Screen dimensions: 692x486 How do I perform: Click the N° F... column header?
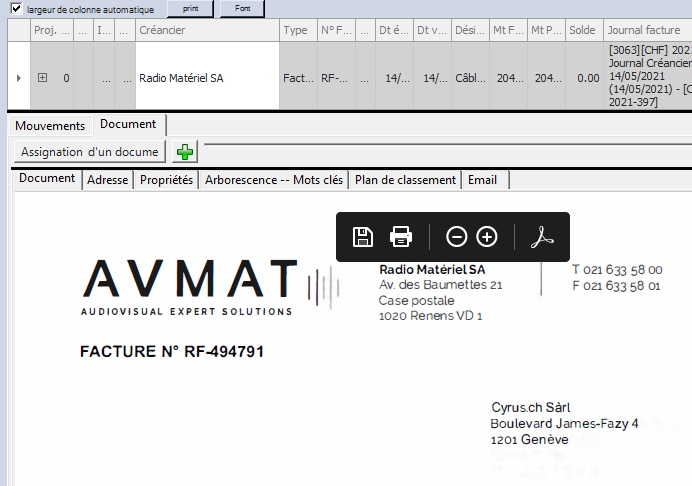(336, 30)
